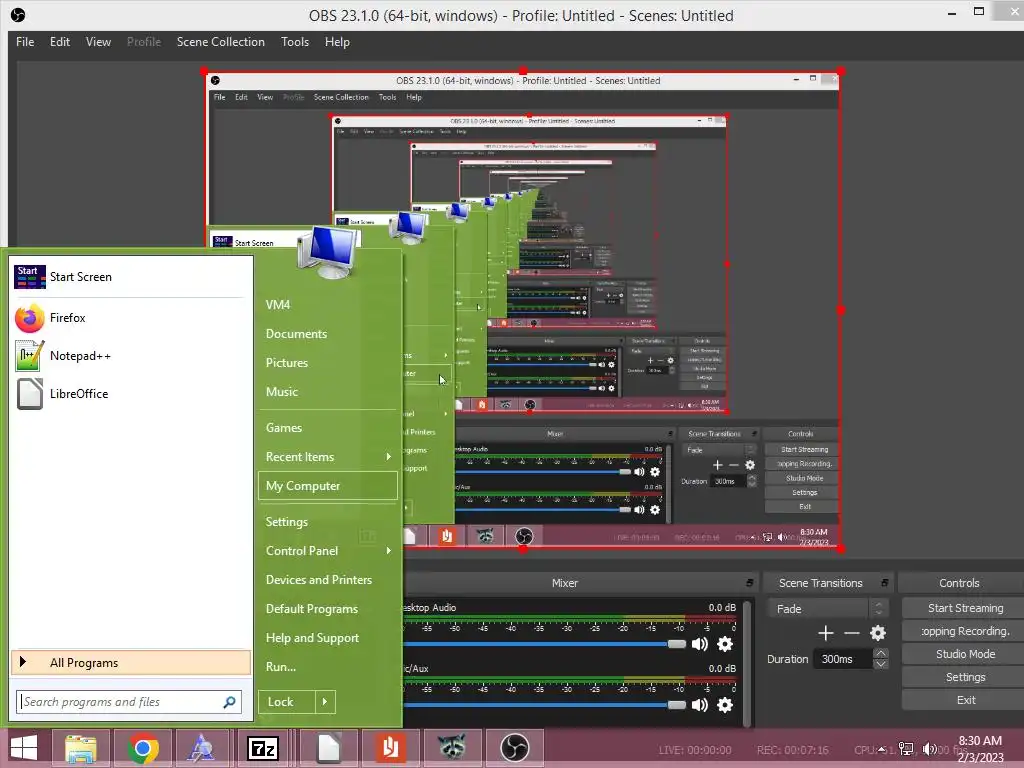Screen dimensions: 1024x768
Task: Open the Scene Collection menu
Action: (221, 42)
